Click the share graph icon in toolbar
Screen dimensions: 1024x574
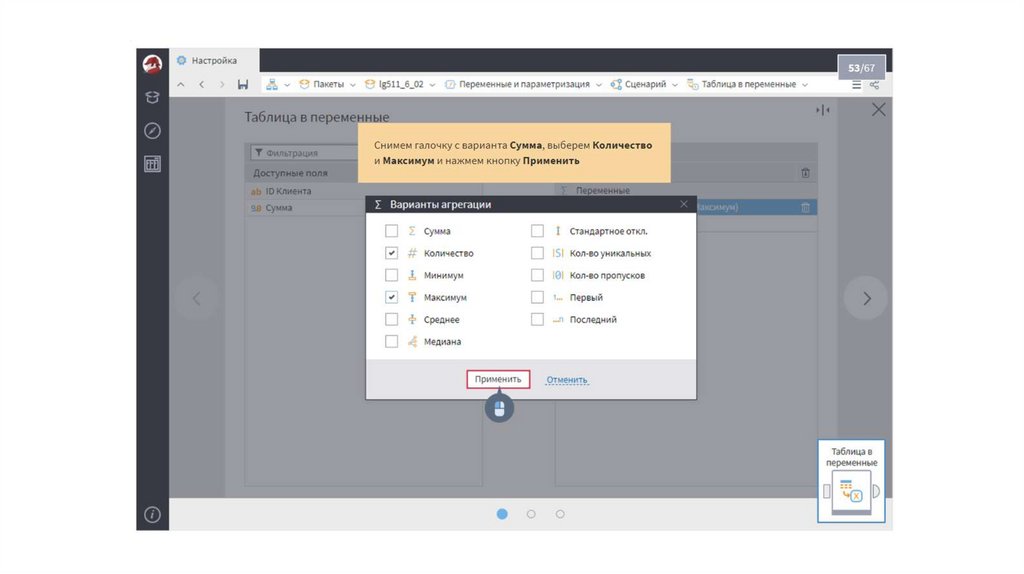[874, 85]
